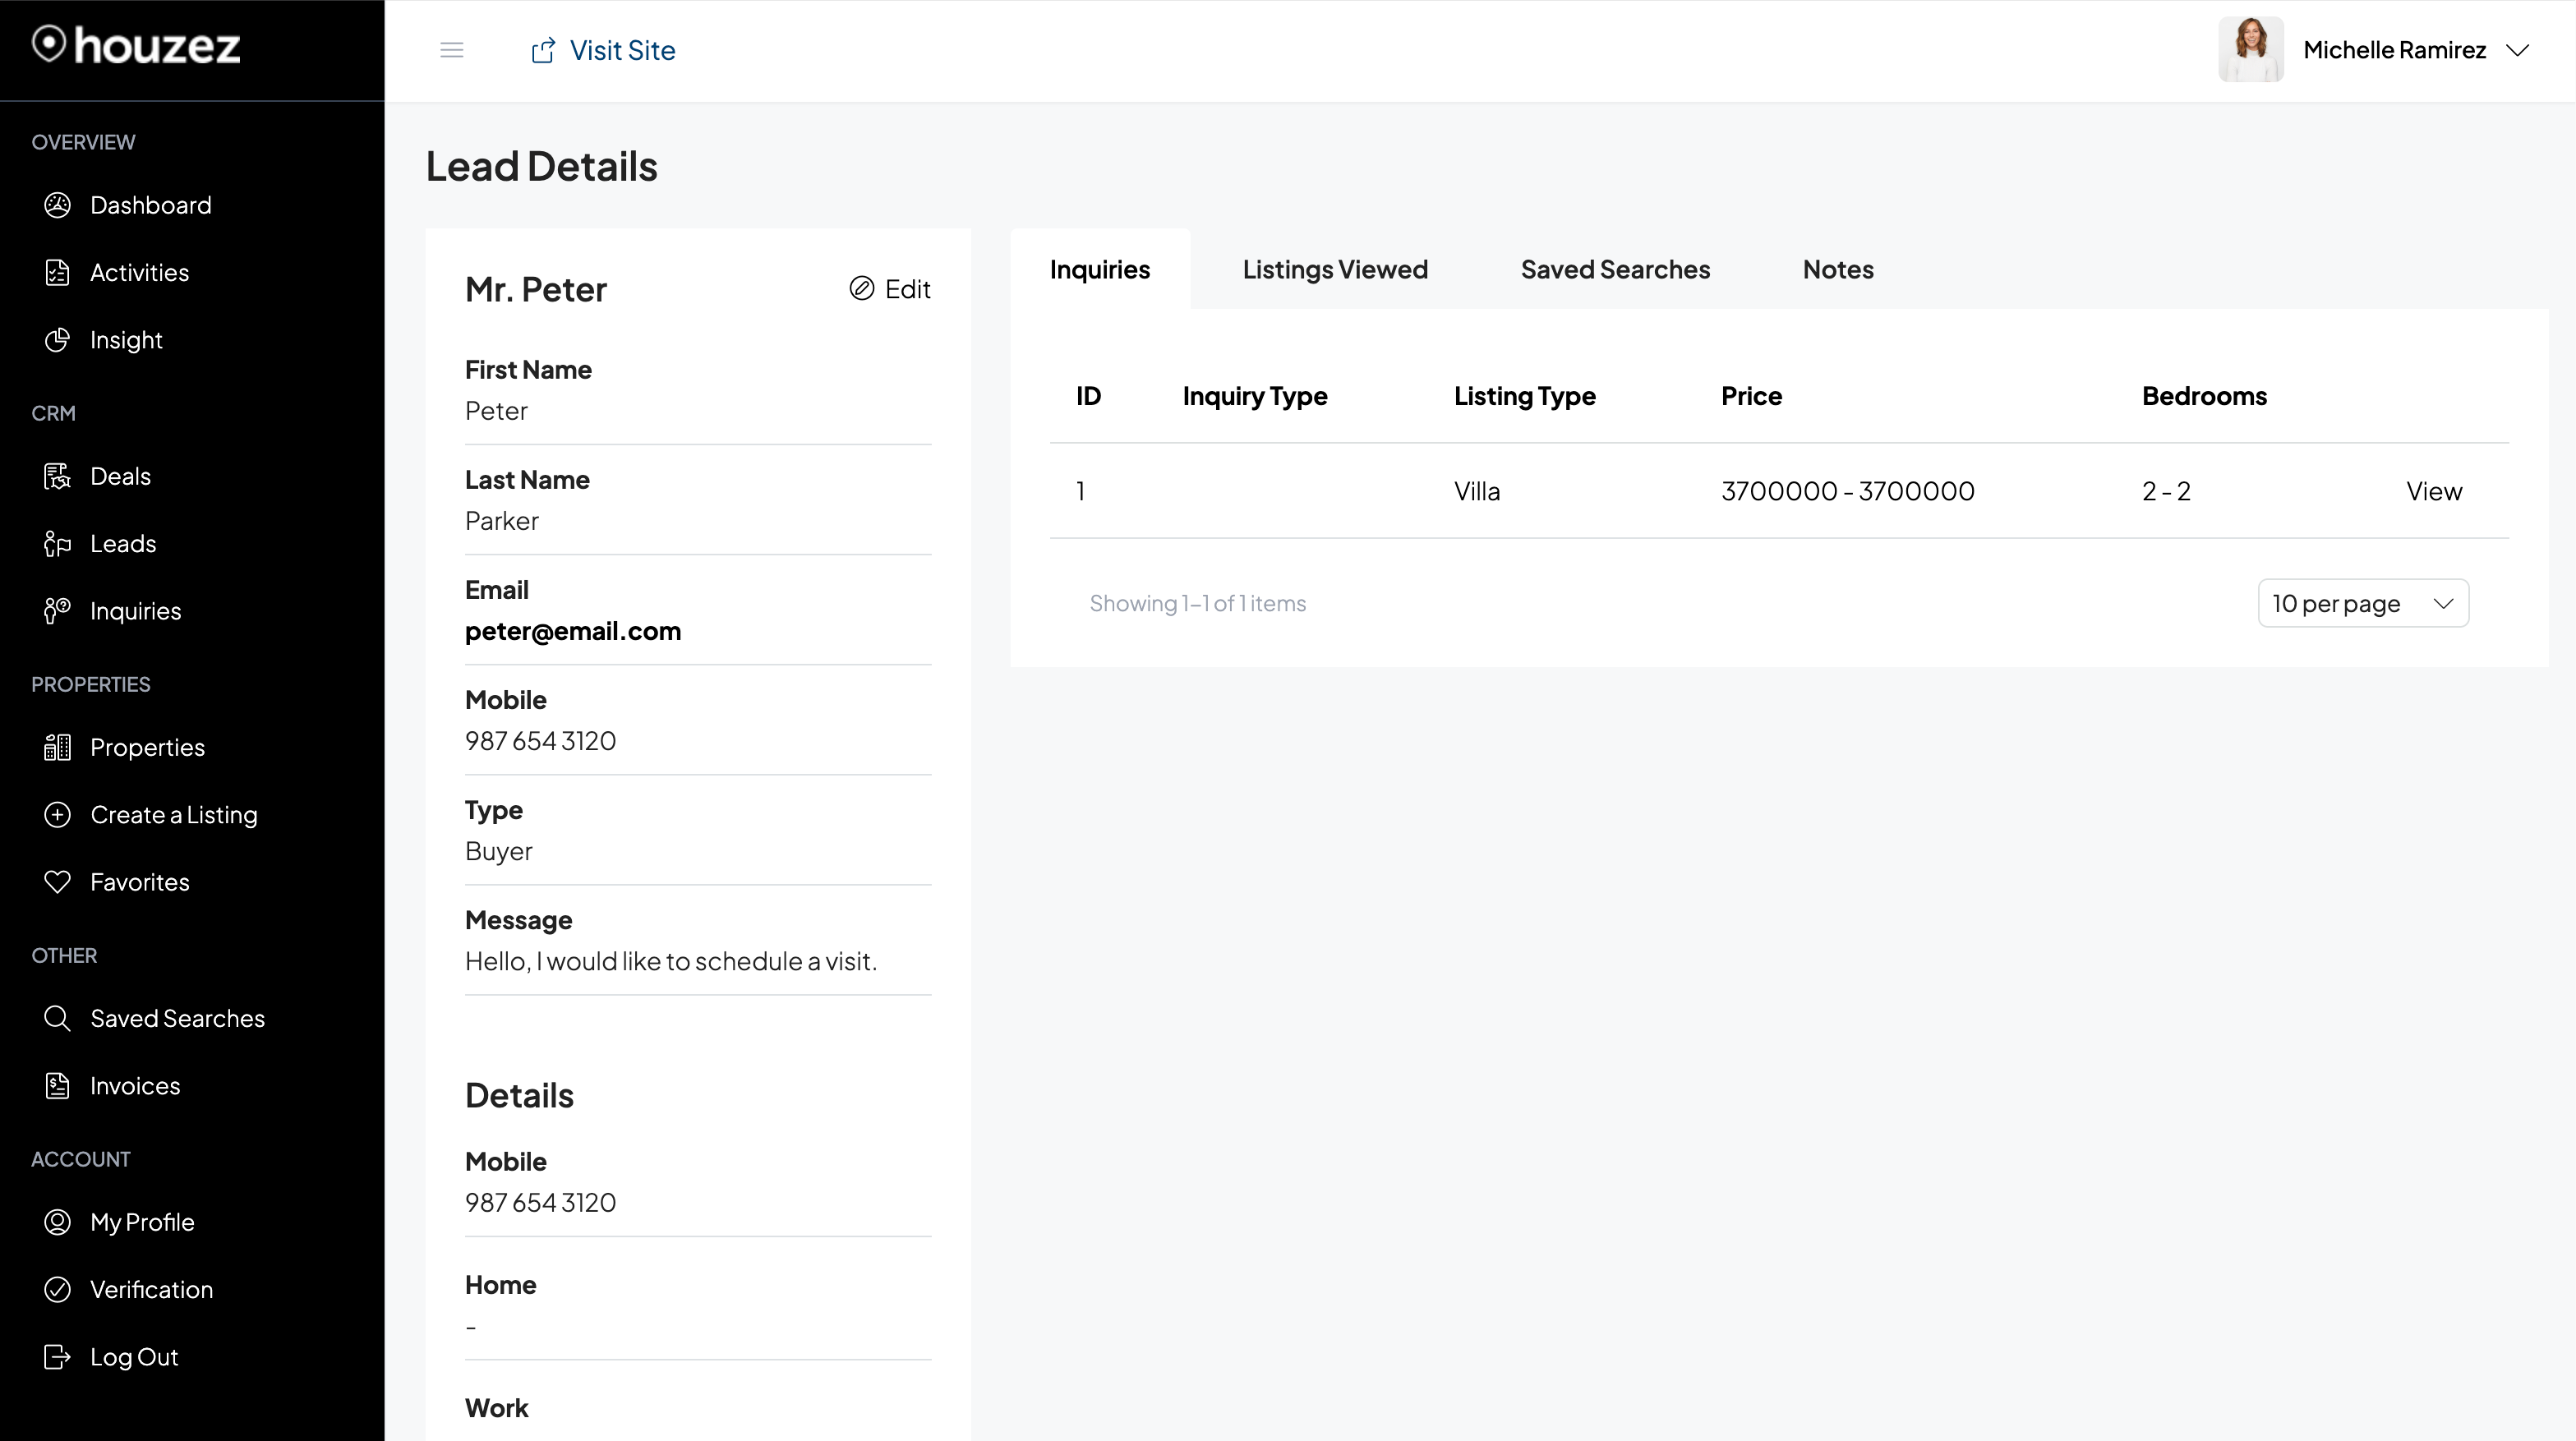
Task: Click the Invoices sidebar item
Action: (x=135, y=1085)
